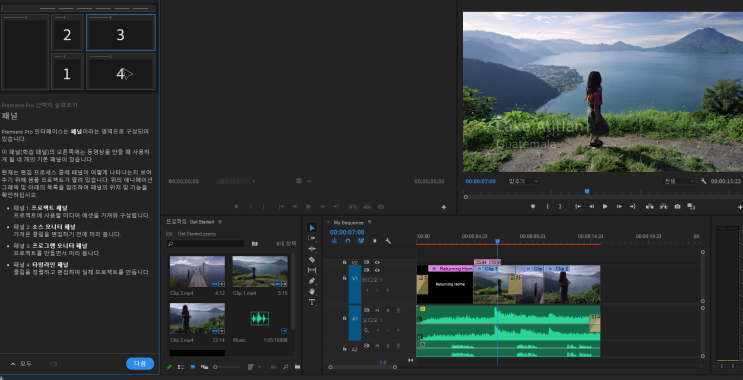The image size is (743, 380).
Task: Adjust Project panel thumbnail size slider
Action: (x=227, y=367)
